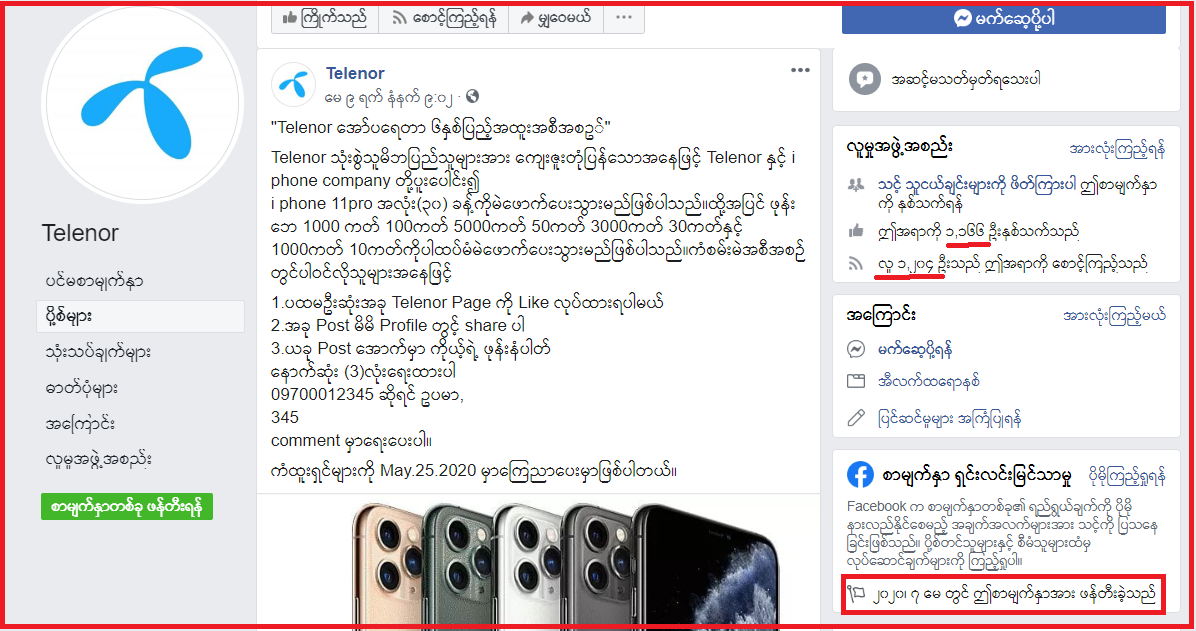Click the pencil suggest edits icon
Viewport: 1196px width, 631px height.
tap(856, 418)
